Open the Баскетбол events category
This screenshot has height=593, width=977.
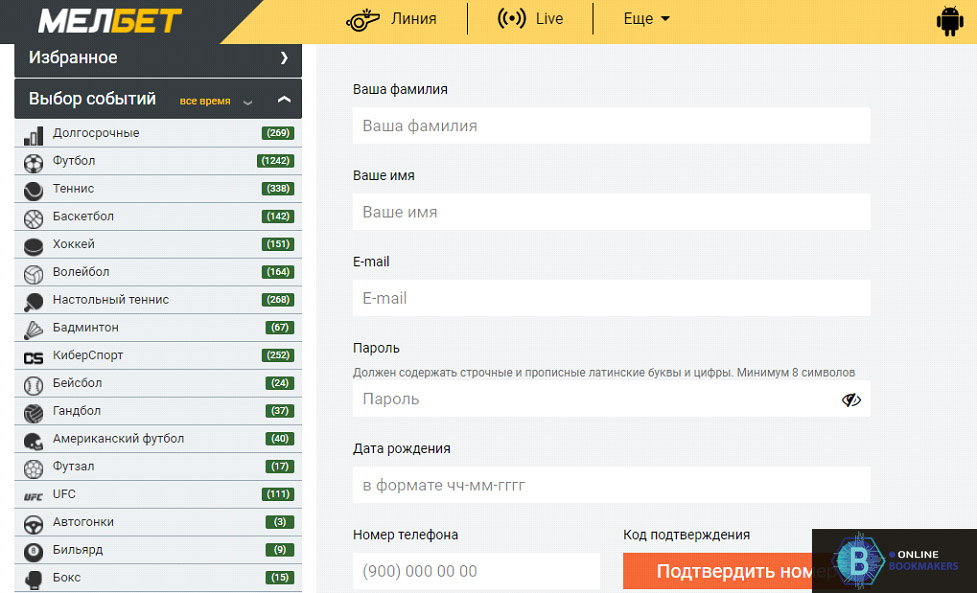[x=83, y=217]
